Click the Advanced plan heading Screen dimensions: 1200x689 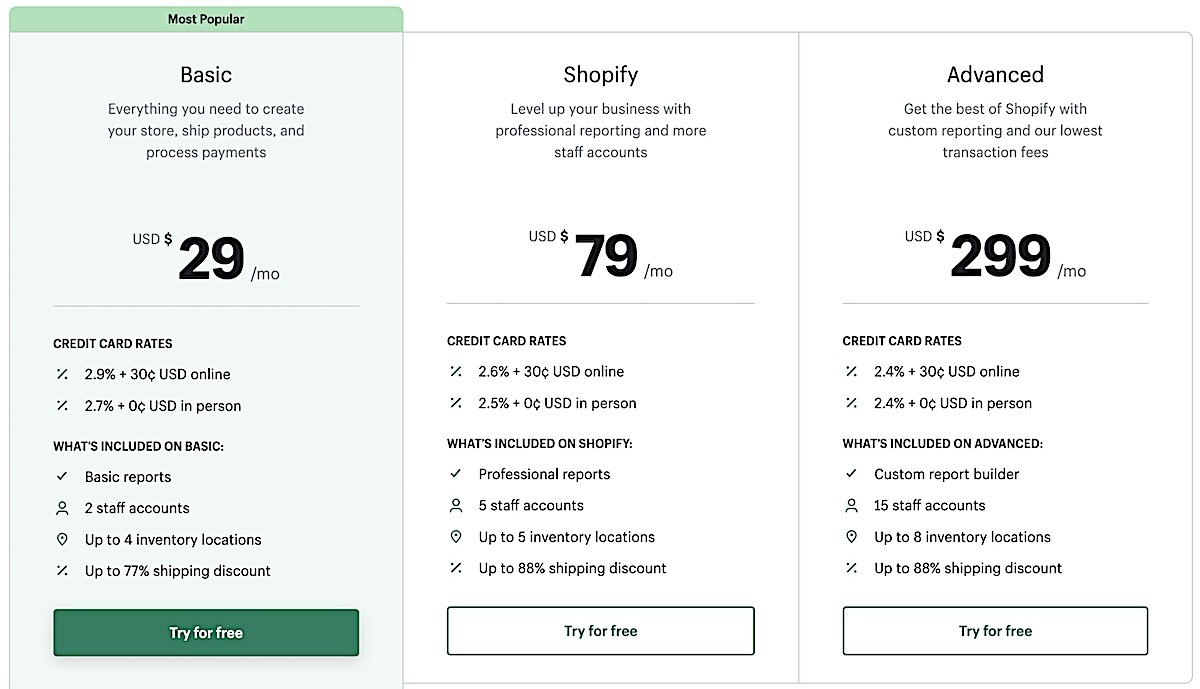coord(995,75)
